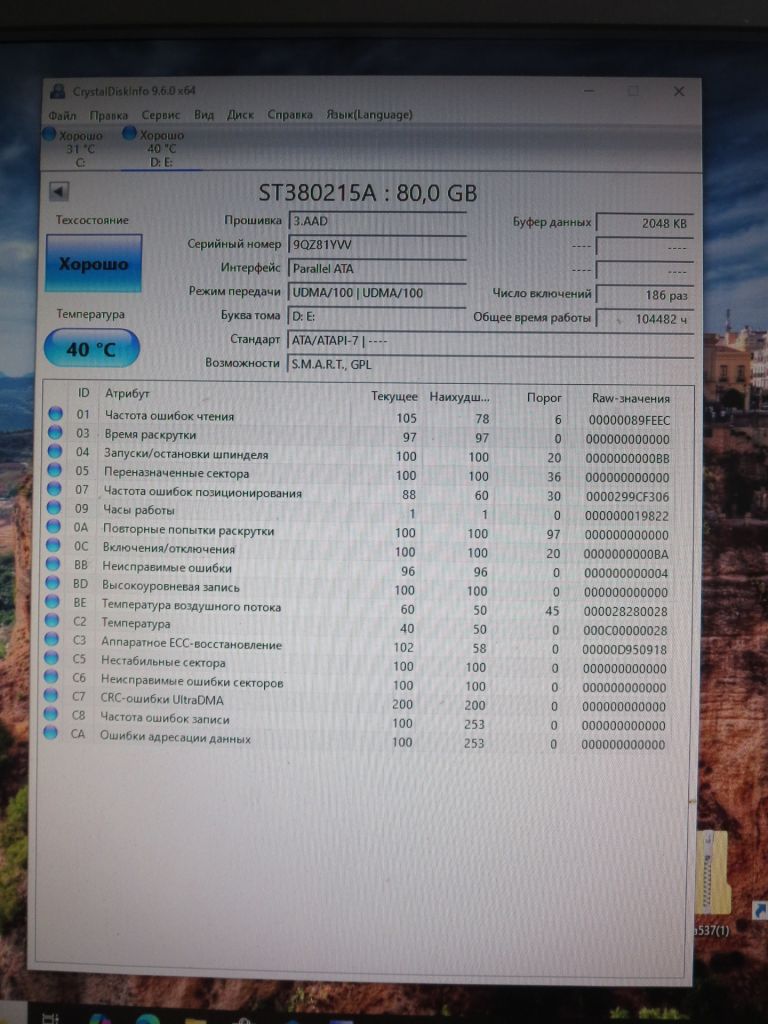The width and height of the screenshot is (768, 1024).
Task: Open the Язык(Language) menu
Action: [370, 115]
